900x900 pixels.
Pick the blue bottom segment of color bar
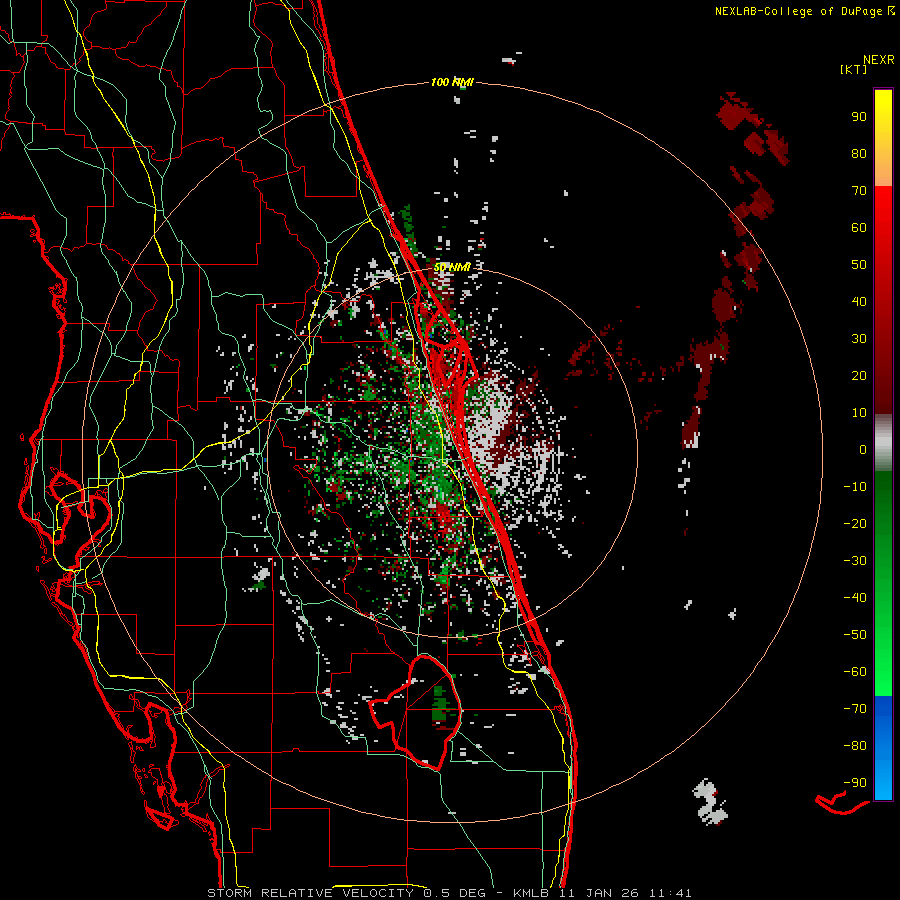coord(883,747)
